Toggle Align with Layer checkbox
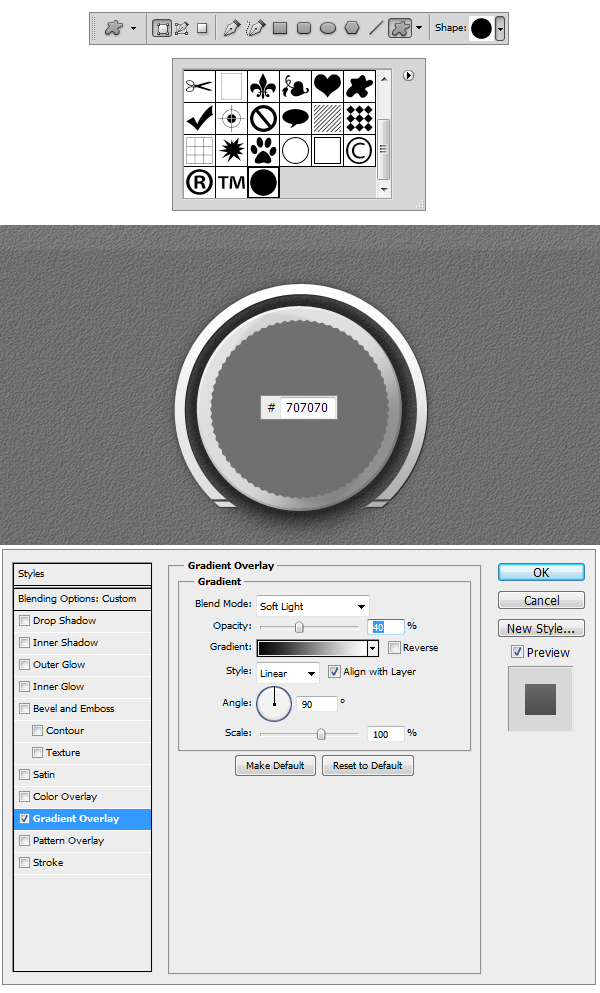The image size is (600, 993). pos(334,672)
